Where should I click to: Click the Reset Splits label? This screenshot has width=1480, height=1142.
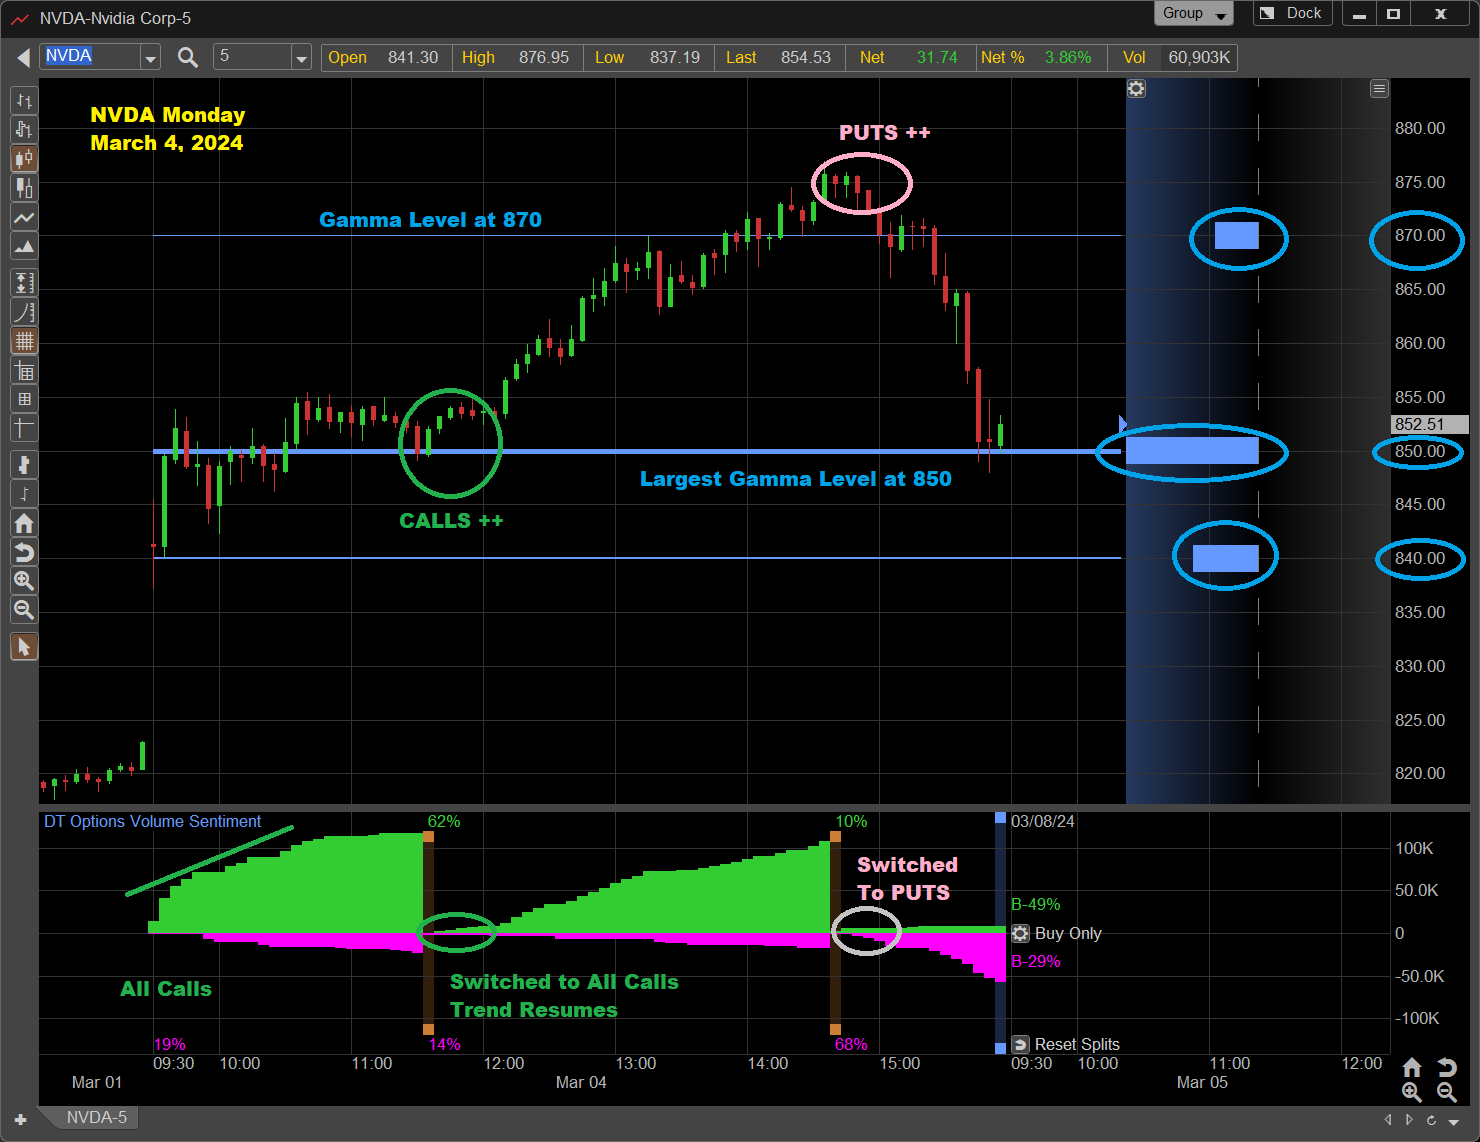[1077, 1044]
